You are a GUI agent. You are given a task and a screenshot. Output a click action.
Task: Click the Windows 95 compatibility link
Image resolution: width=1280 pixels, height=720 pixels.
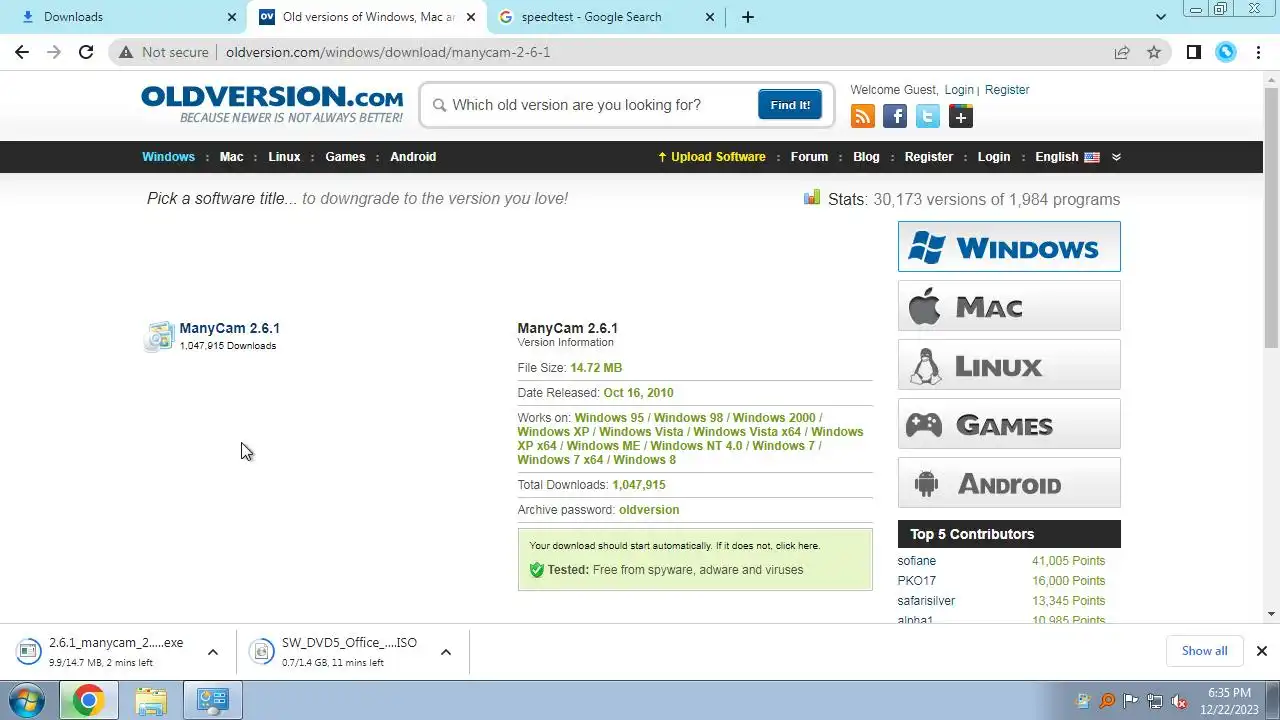click(x=609, y=418)
